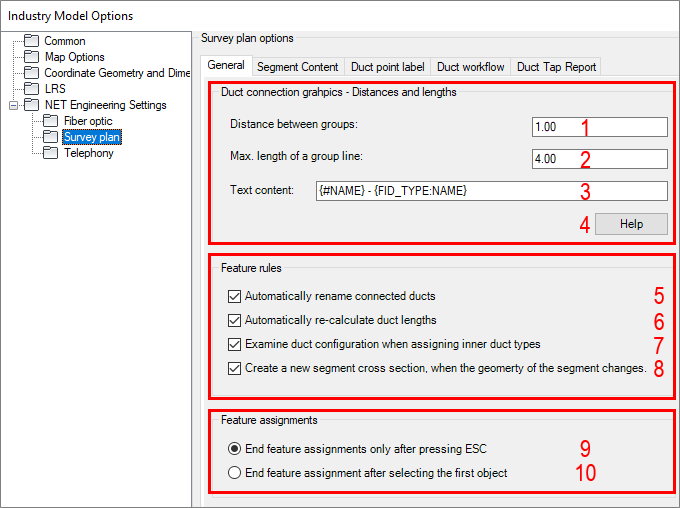Click the 'Industry Model Options' window title
The width and height of the screenshot is (680, 508).
70,16
